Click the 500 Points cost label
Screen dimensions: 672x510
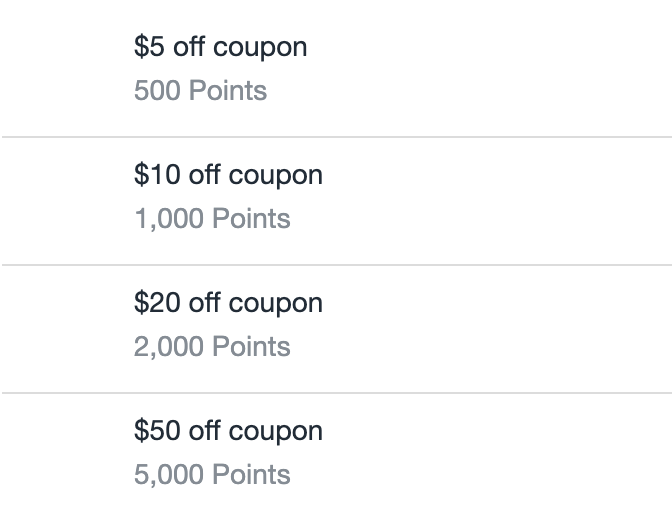point(200,90)
